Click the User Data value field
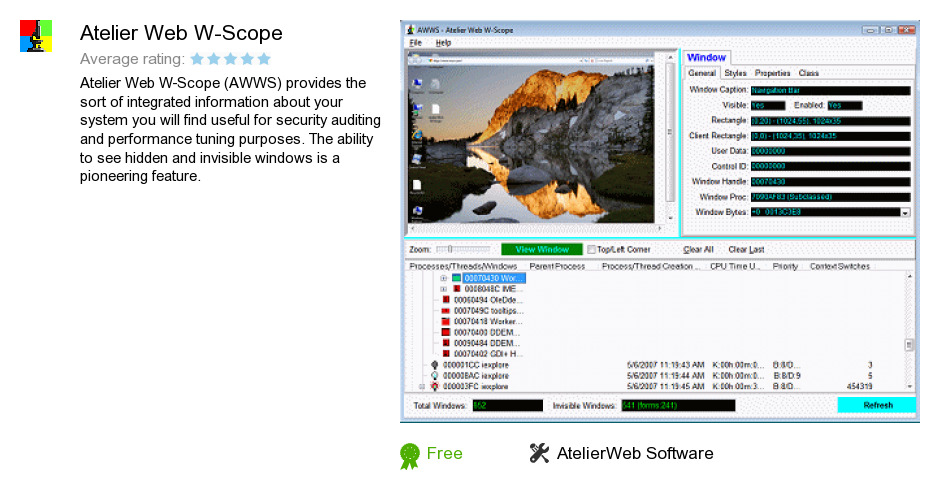The height and width of the screenshot is (500, 940). [x=830, y=151]
